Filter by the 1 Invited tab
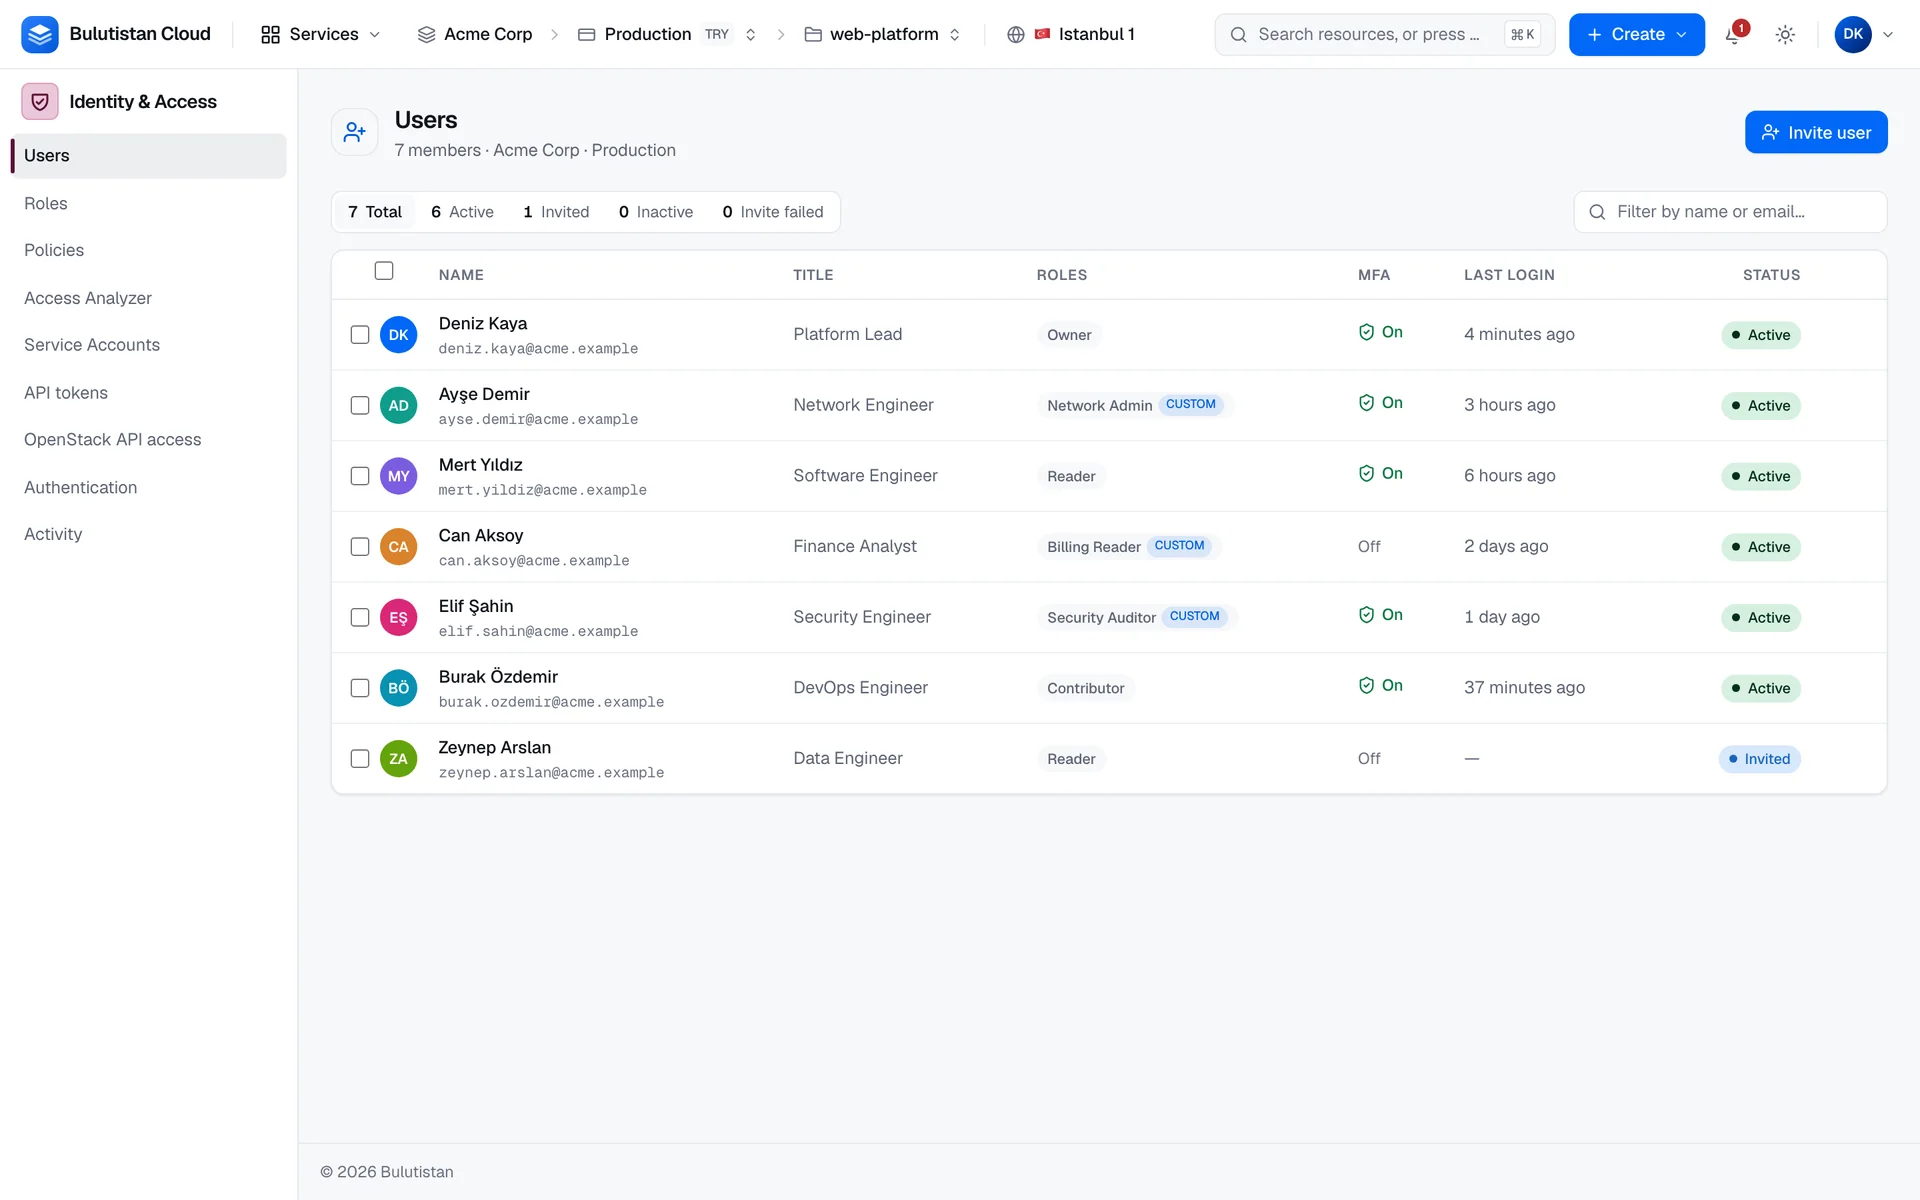 coord(556,212)
